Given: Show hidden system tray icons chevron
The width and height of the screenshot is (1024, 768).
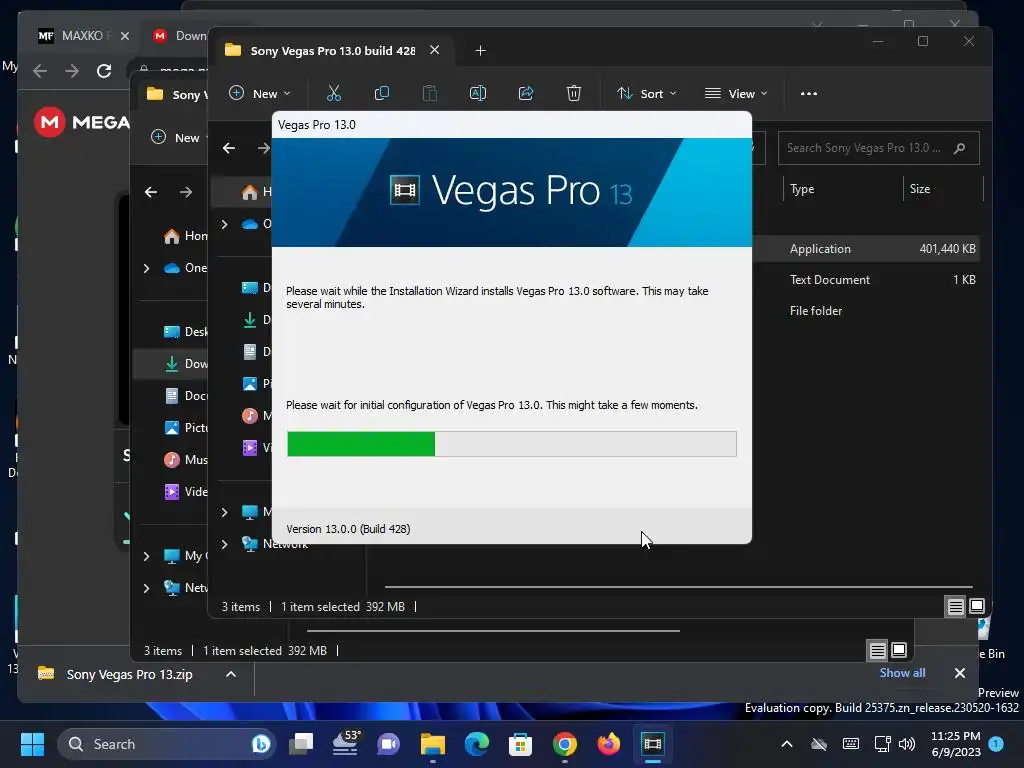Looking at the screenshot, I should 787,744.
